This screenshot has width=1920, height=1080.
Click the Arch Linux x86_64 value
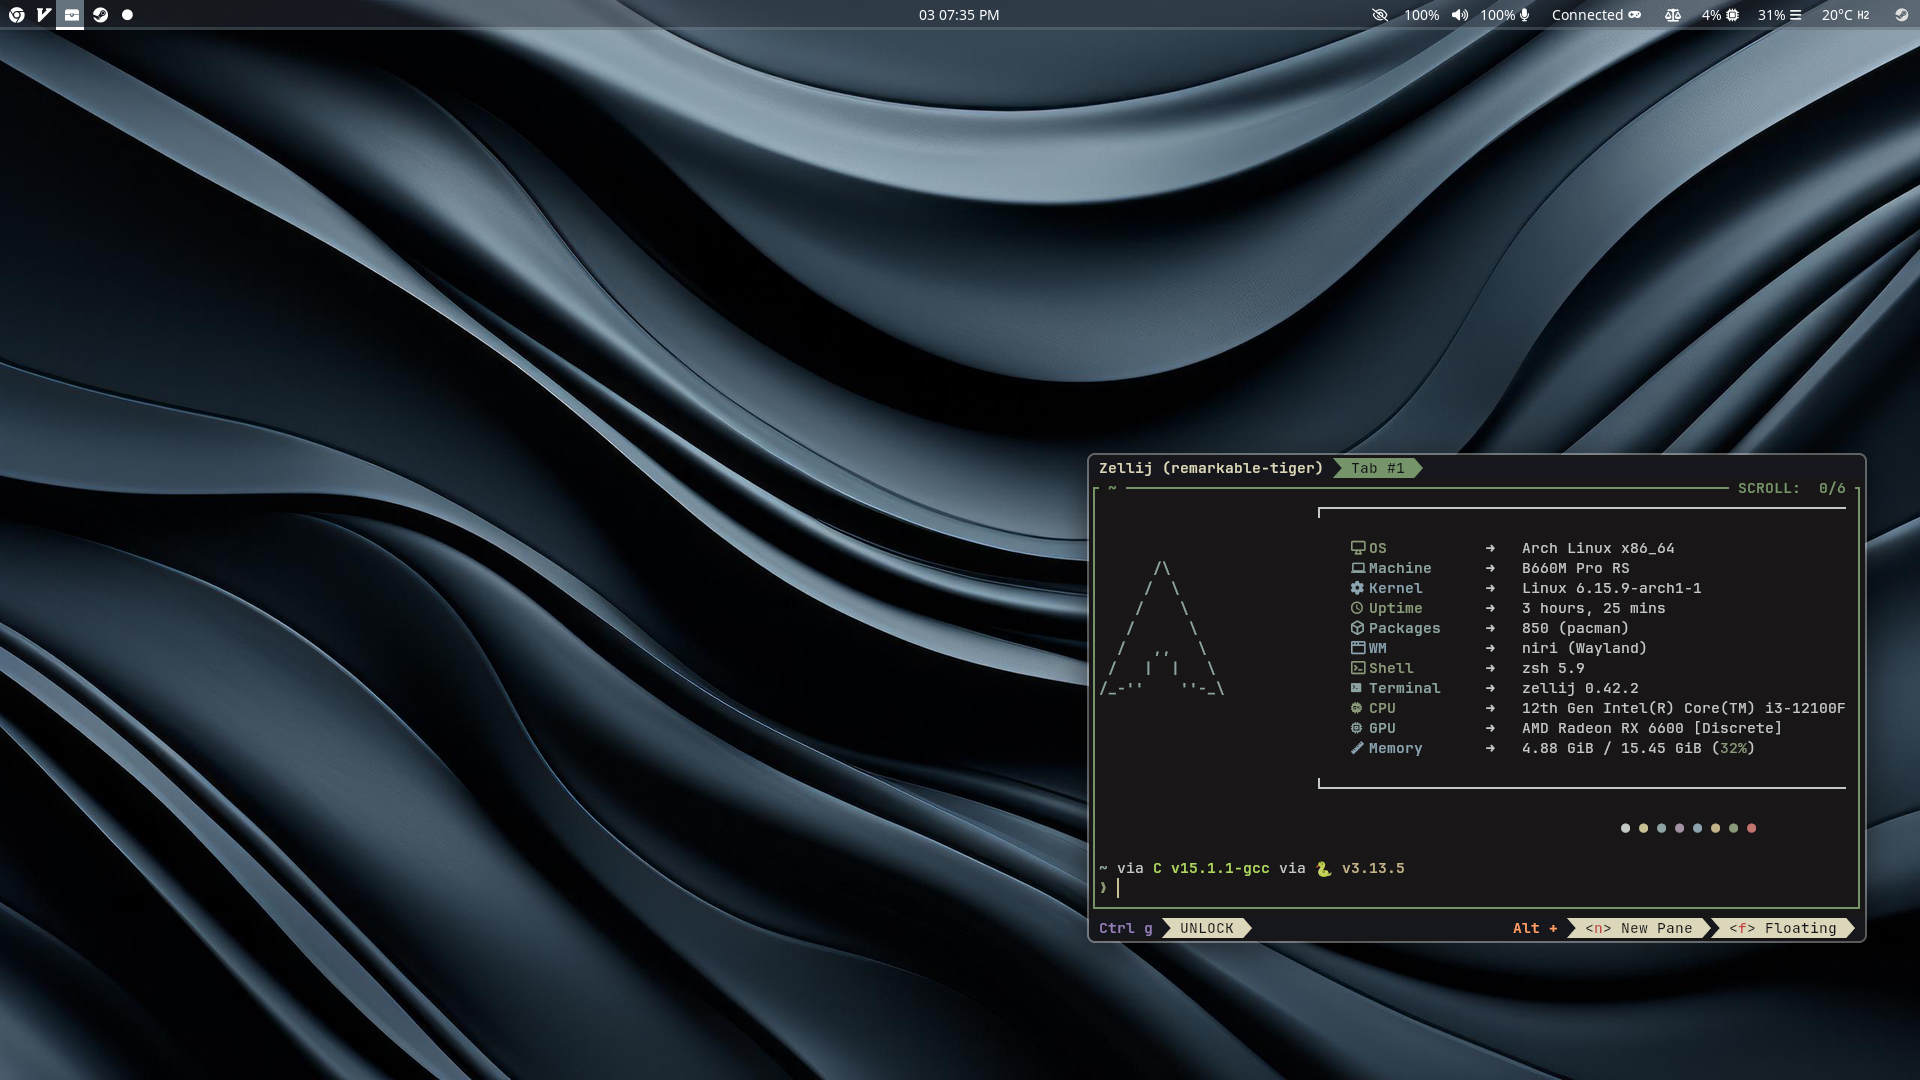tap(1598, 548)
